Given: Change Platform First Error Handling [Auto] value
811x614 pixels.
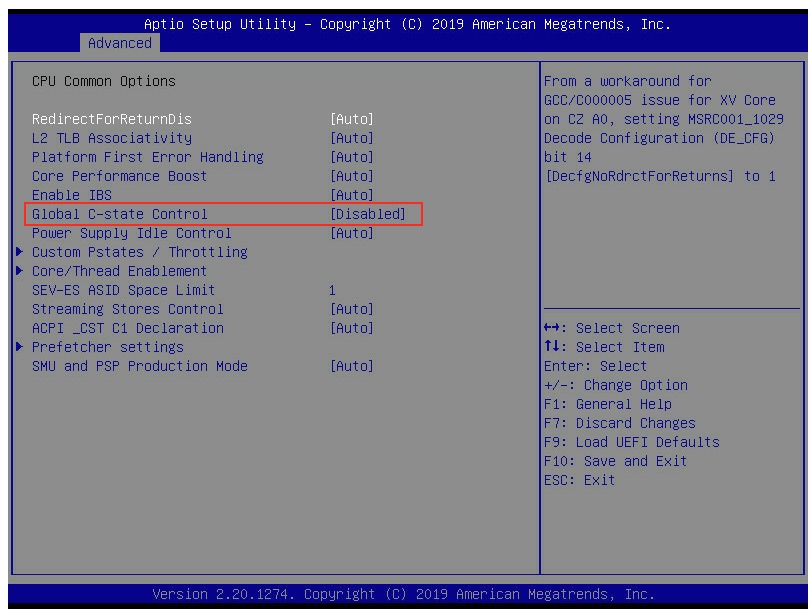Looking at the screenshot, I should tap(352, 157).
